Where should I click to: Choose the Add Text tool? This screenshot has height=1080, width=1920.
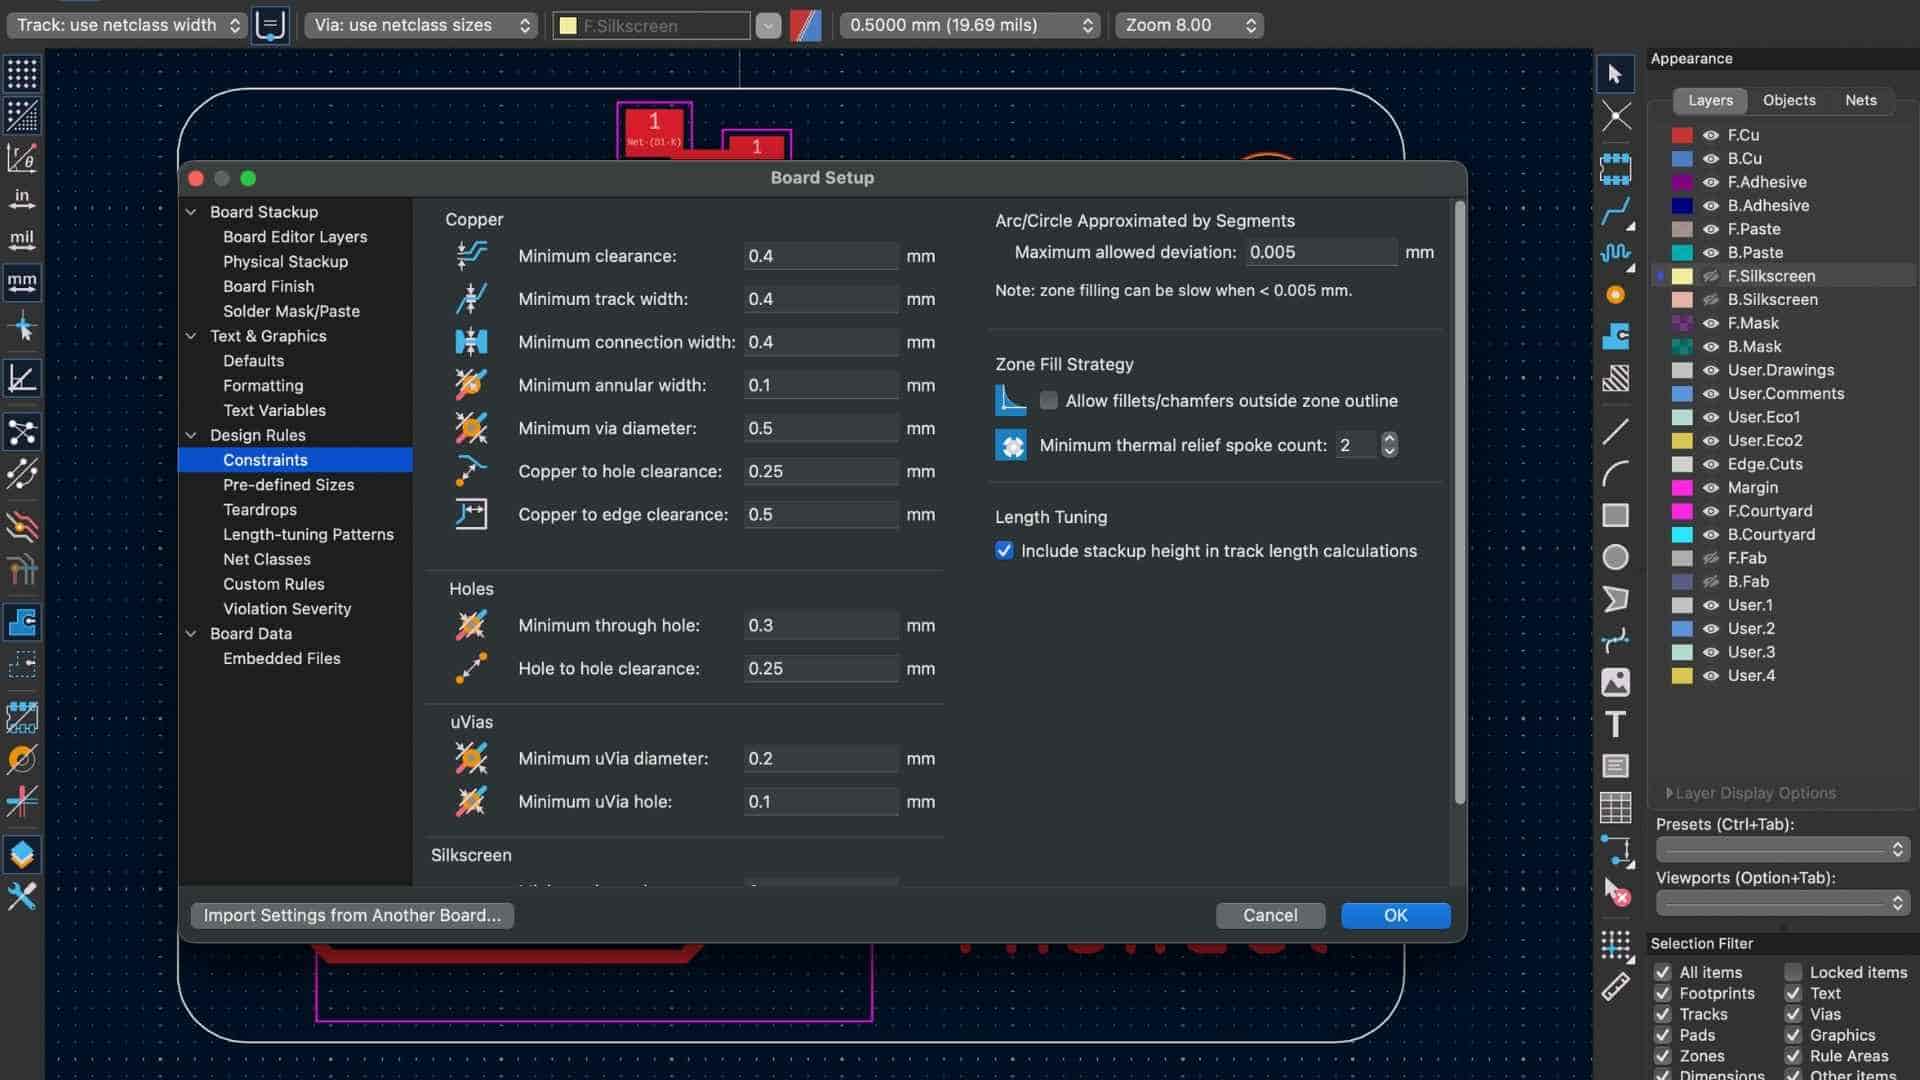[x=1615, y=724]
